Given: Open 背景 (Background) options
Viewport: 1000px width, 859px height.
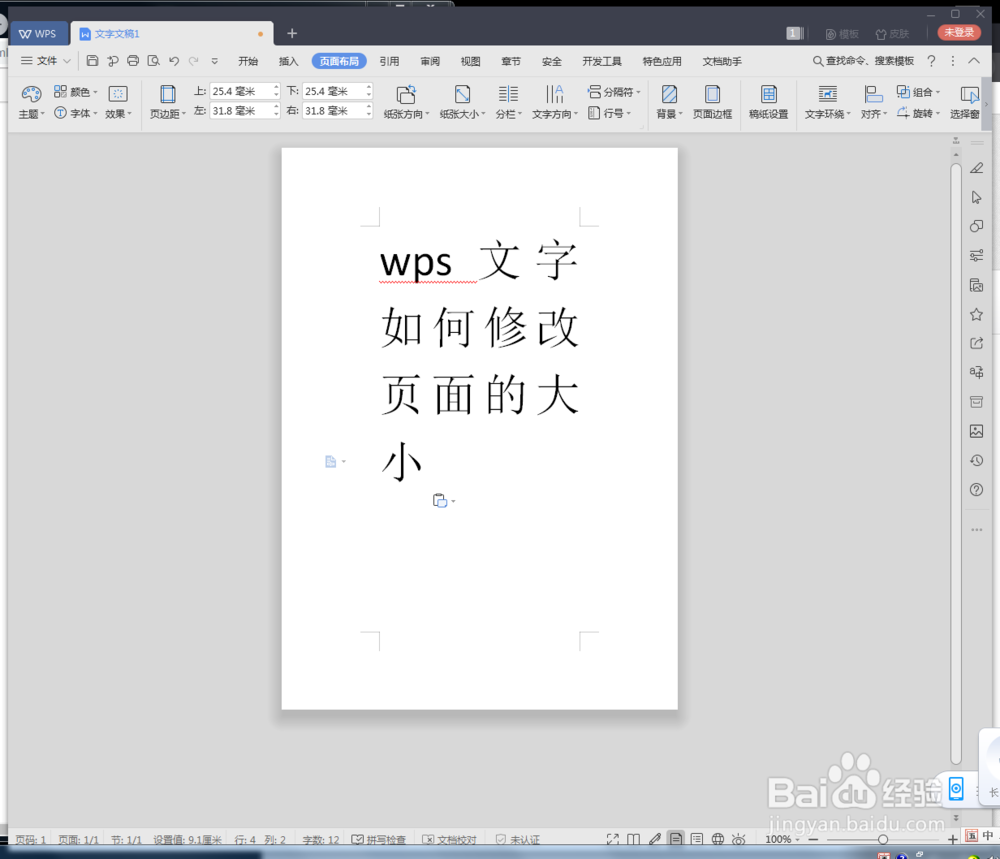Looking at the screenshot, I should [x=669, y=102].
